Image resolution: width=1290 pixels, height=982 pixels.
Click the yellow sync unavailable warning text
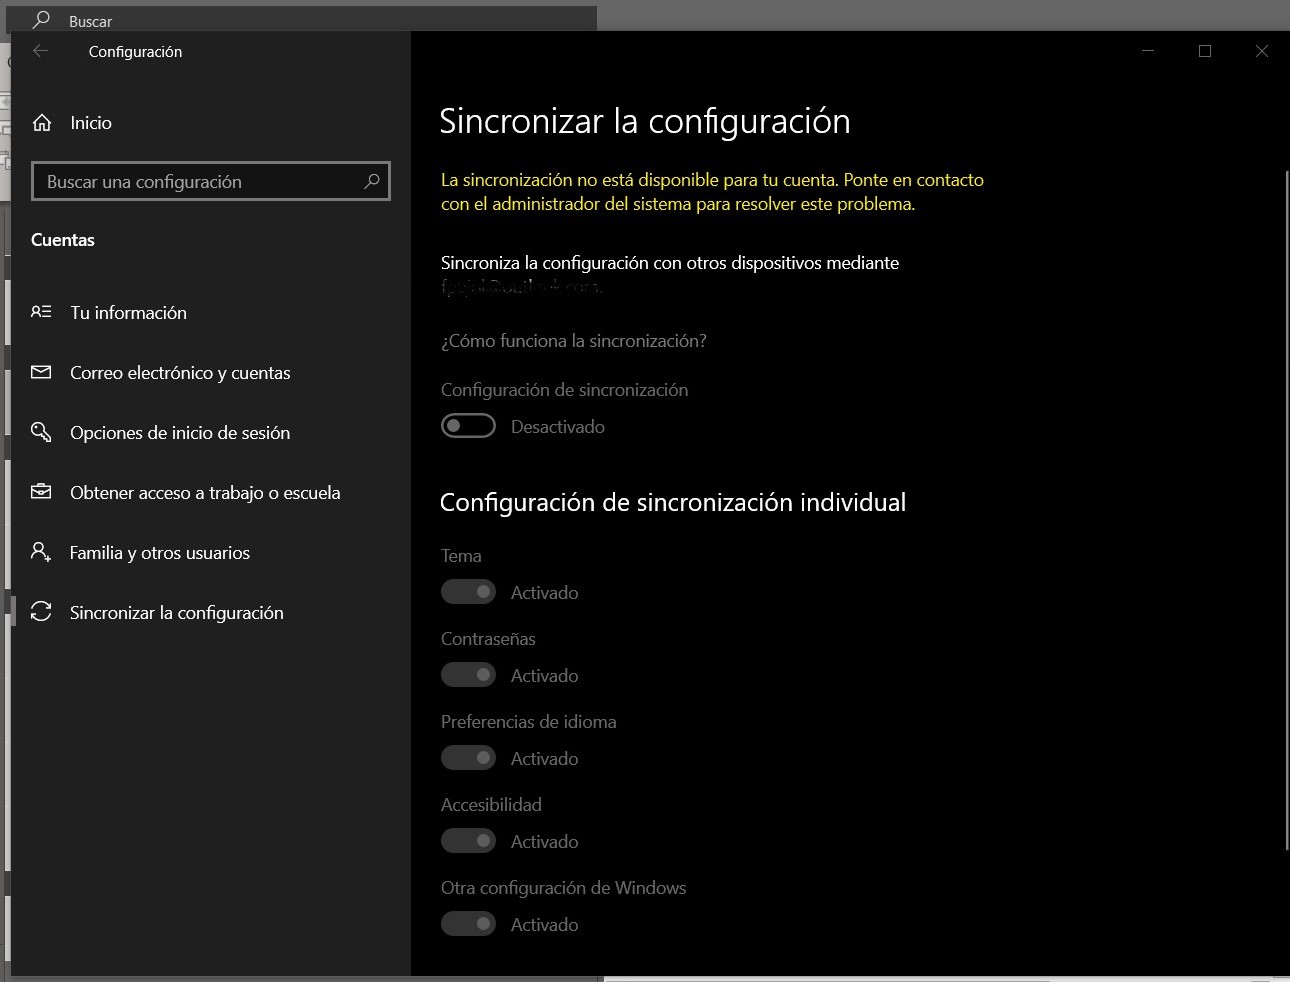pos(712,192)
